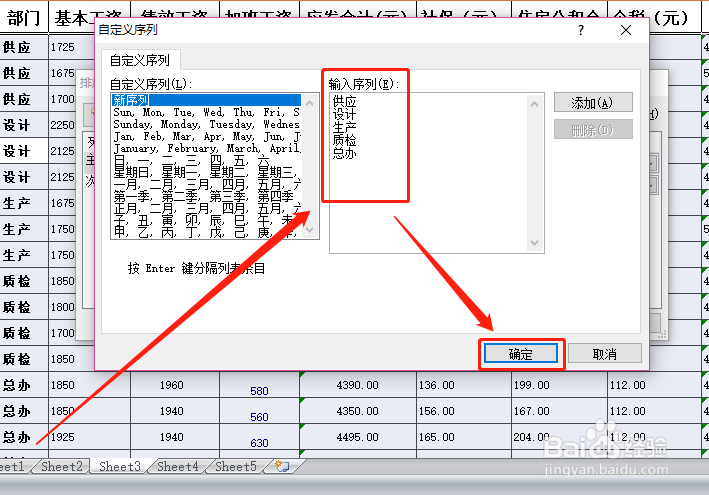
Task: Select the 一月, 二月, 三月 entry
Action: [x=207, y=184]
